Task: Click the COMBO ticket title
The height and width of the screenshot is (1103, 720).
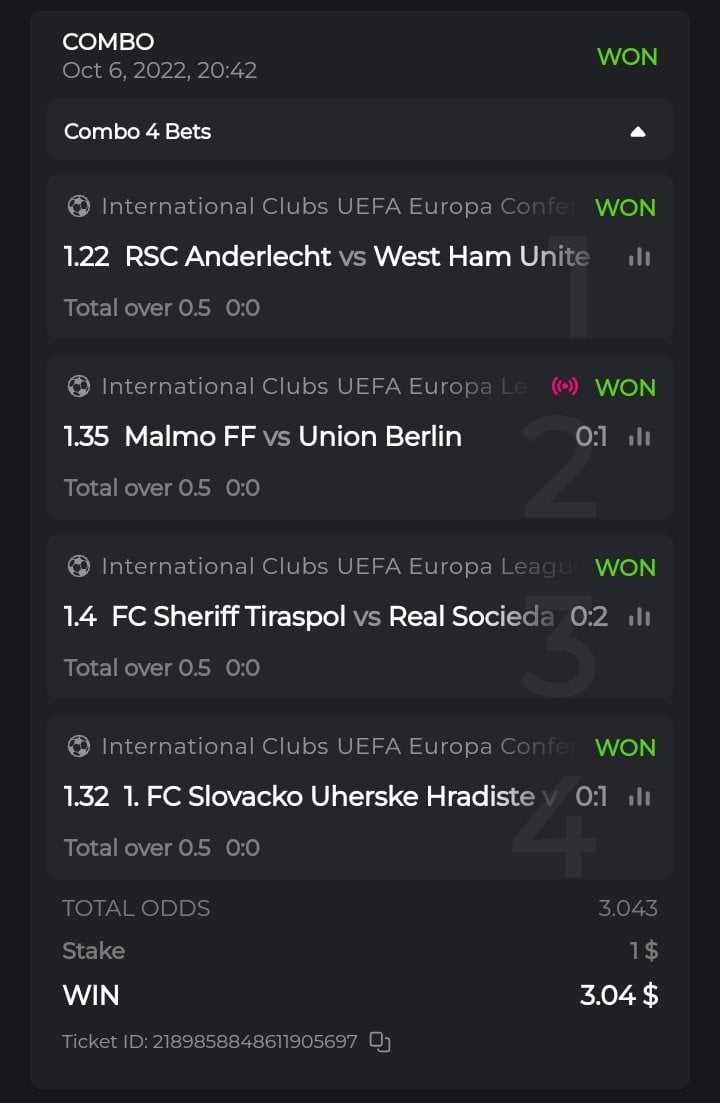Action: (108, 42)
